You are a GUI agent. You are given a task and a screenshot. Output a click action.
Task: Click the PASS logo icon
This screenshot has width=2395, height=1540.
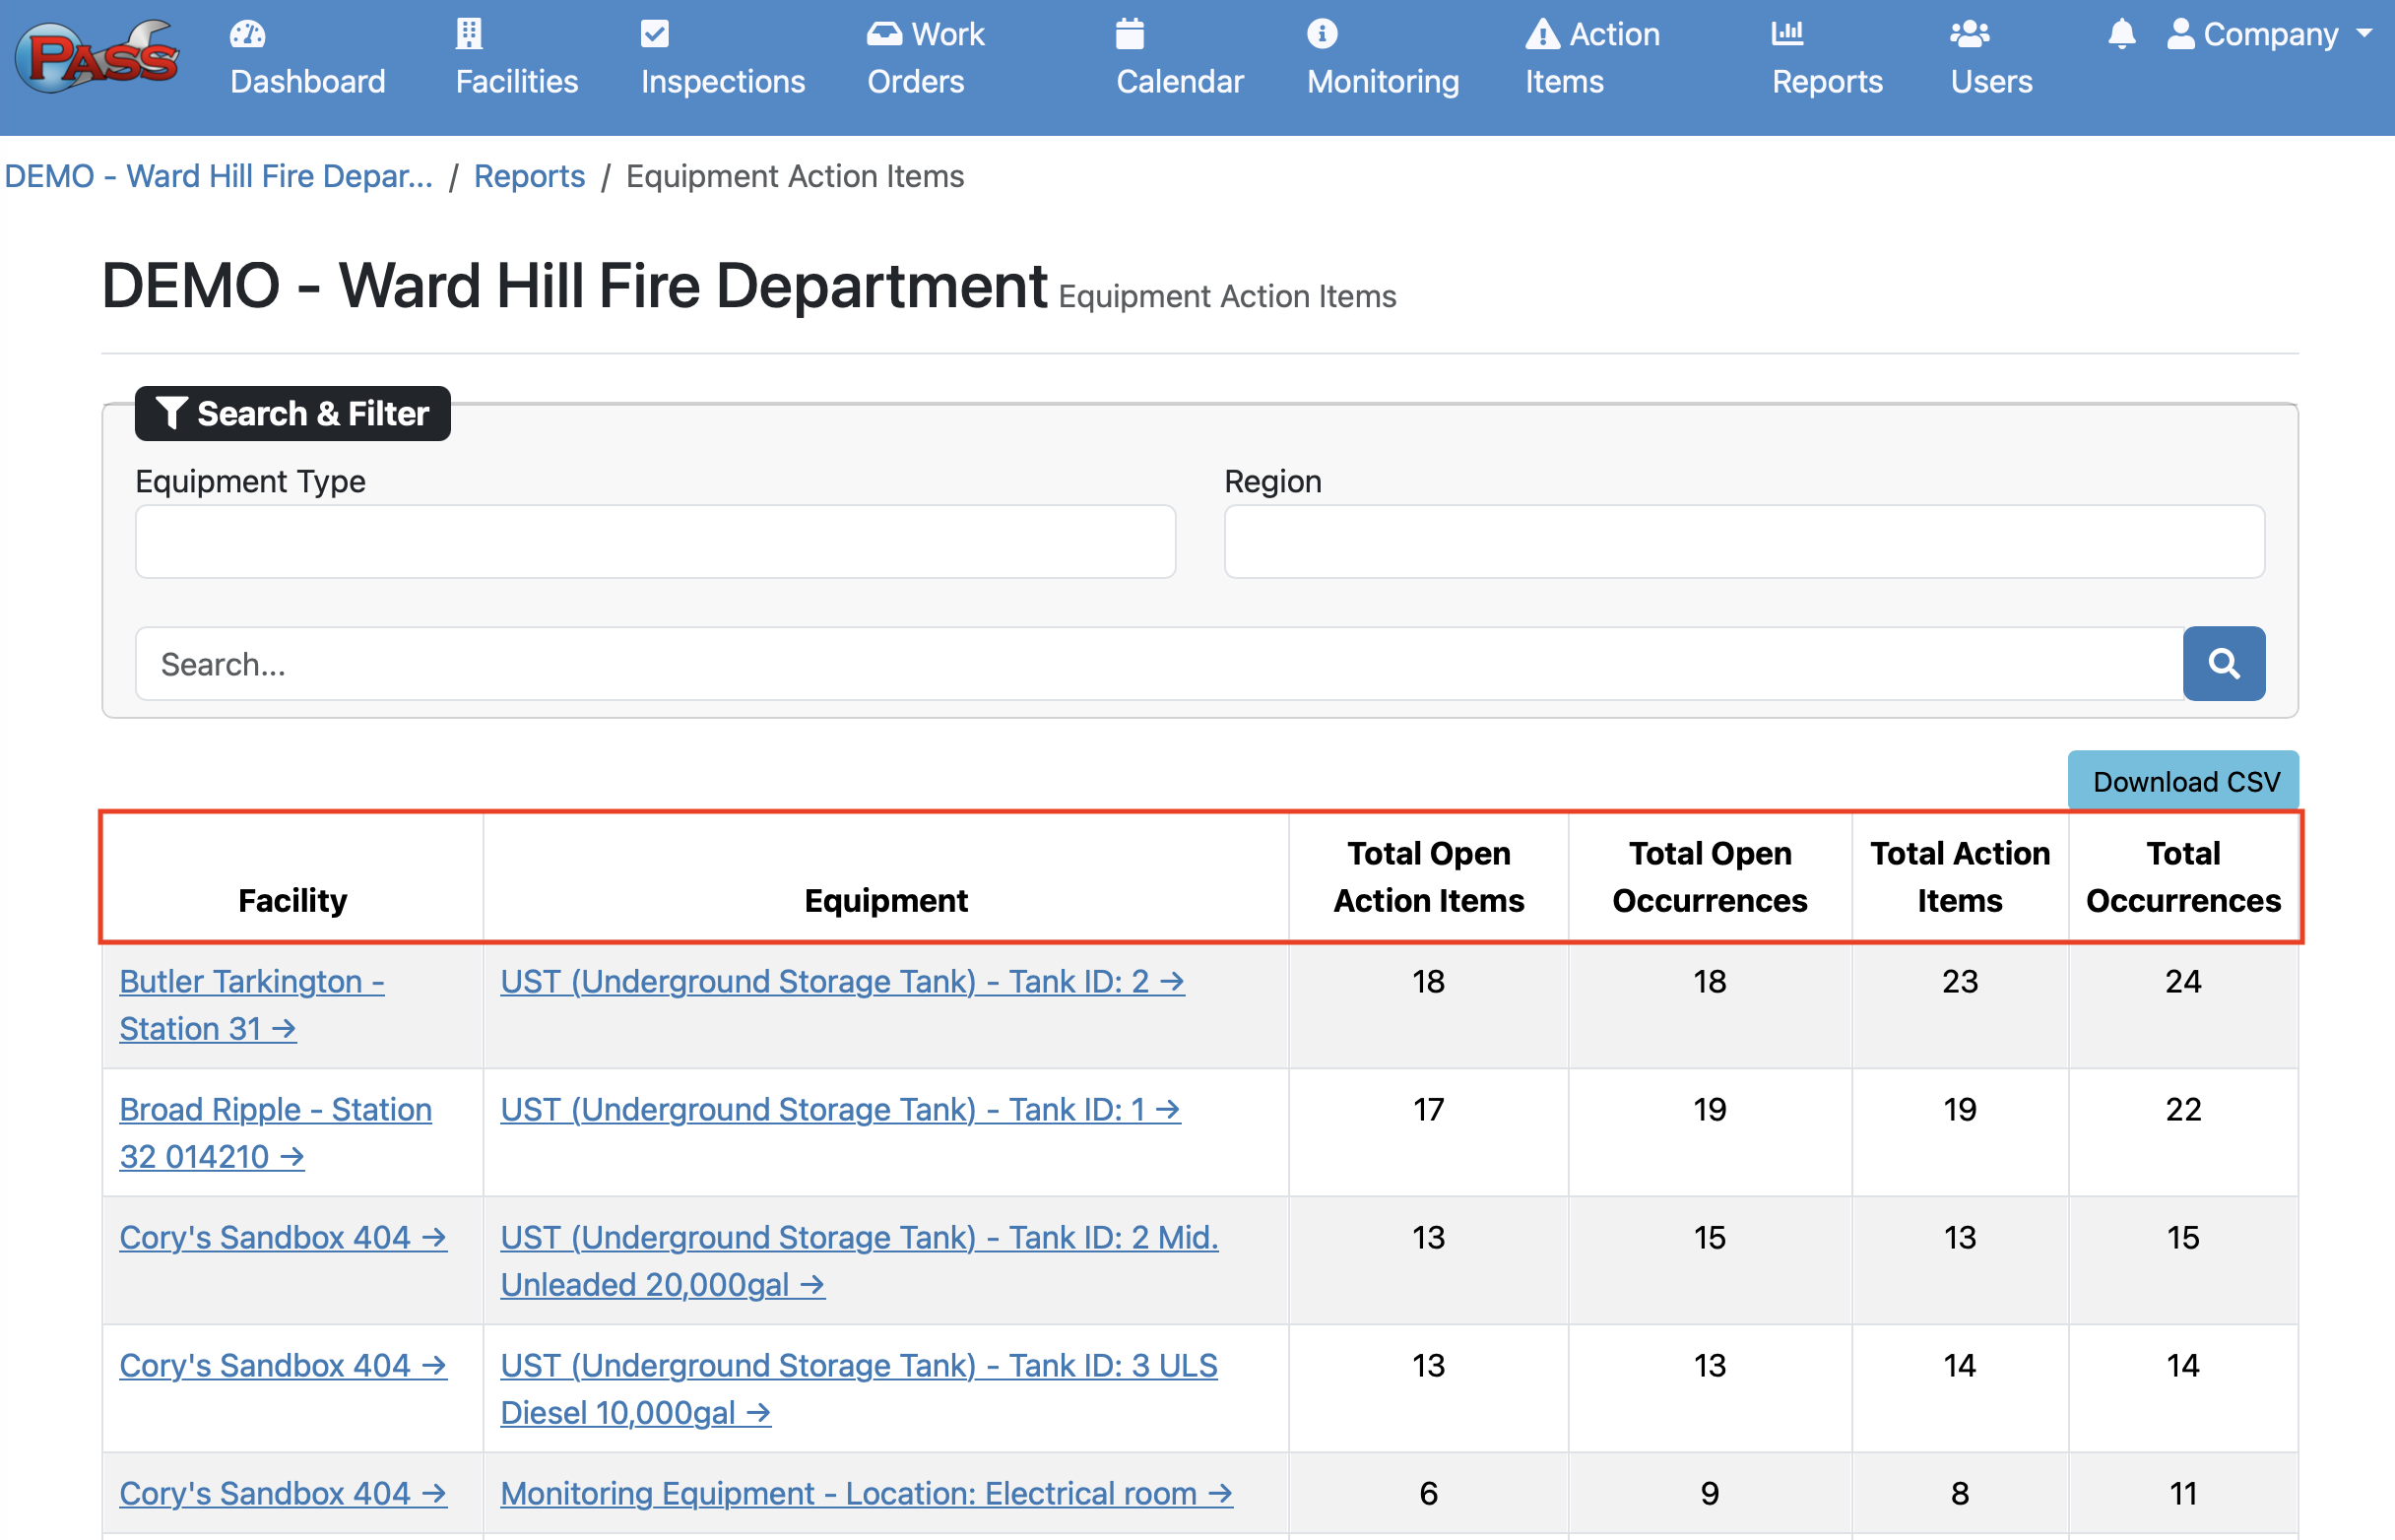97,58
